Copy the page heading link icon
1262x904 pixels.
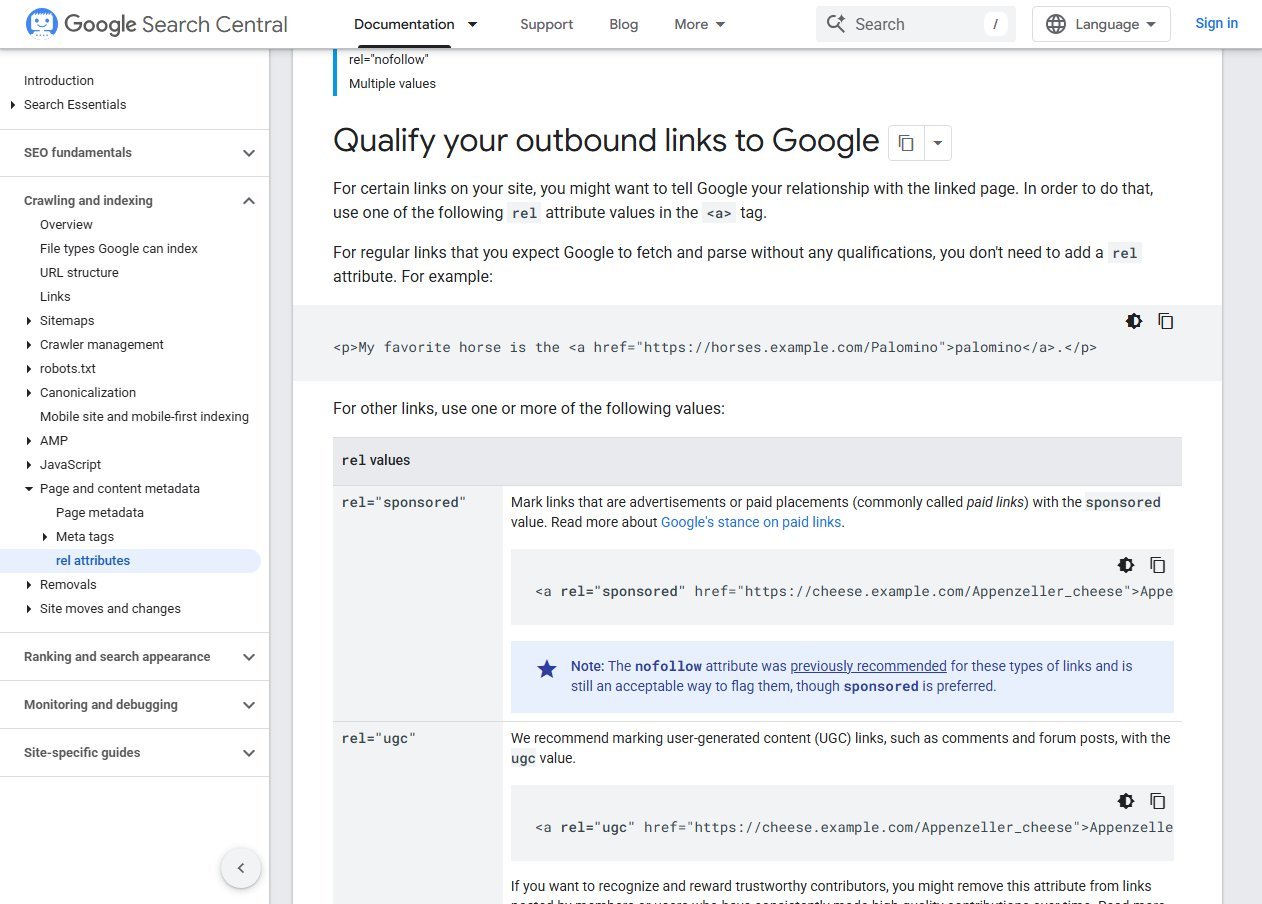(x=906, y=143)
